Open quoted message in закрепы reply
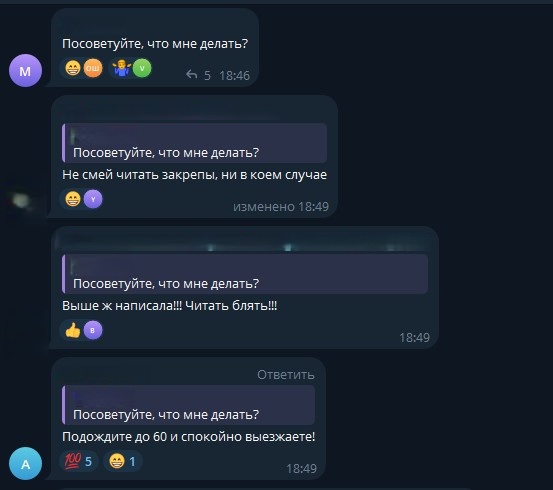Viewport: 553px width, 490px height. tap(194, 143)
